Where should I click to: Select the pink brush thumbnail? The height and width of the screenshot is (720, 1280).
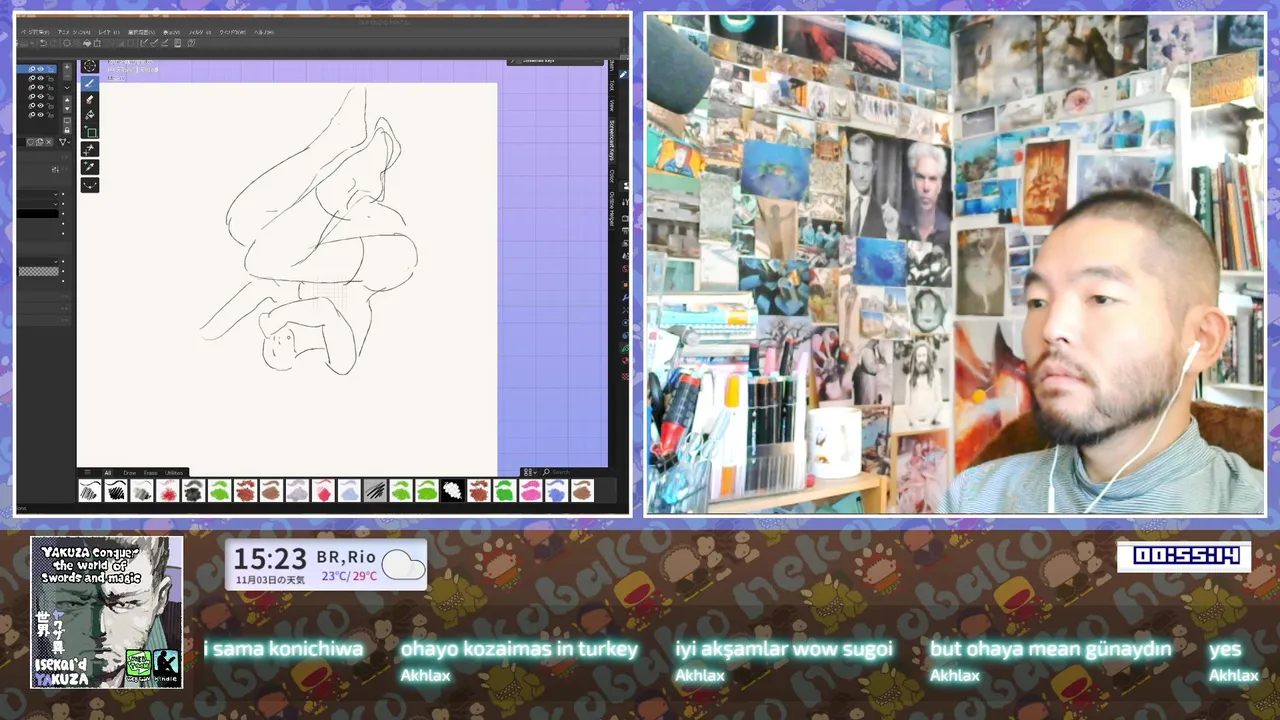coord(530,490)
